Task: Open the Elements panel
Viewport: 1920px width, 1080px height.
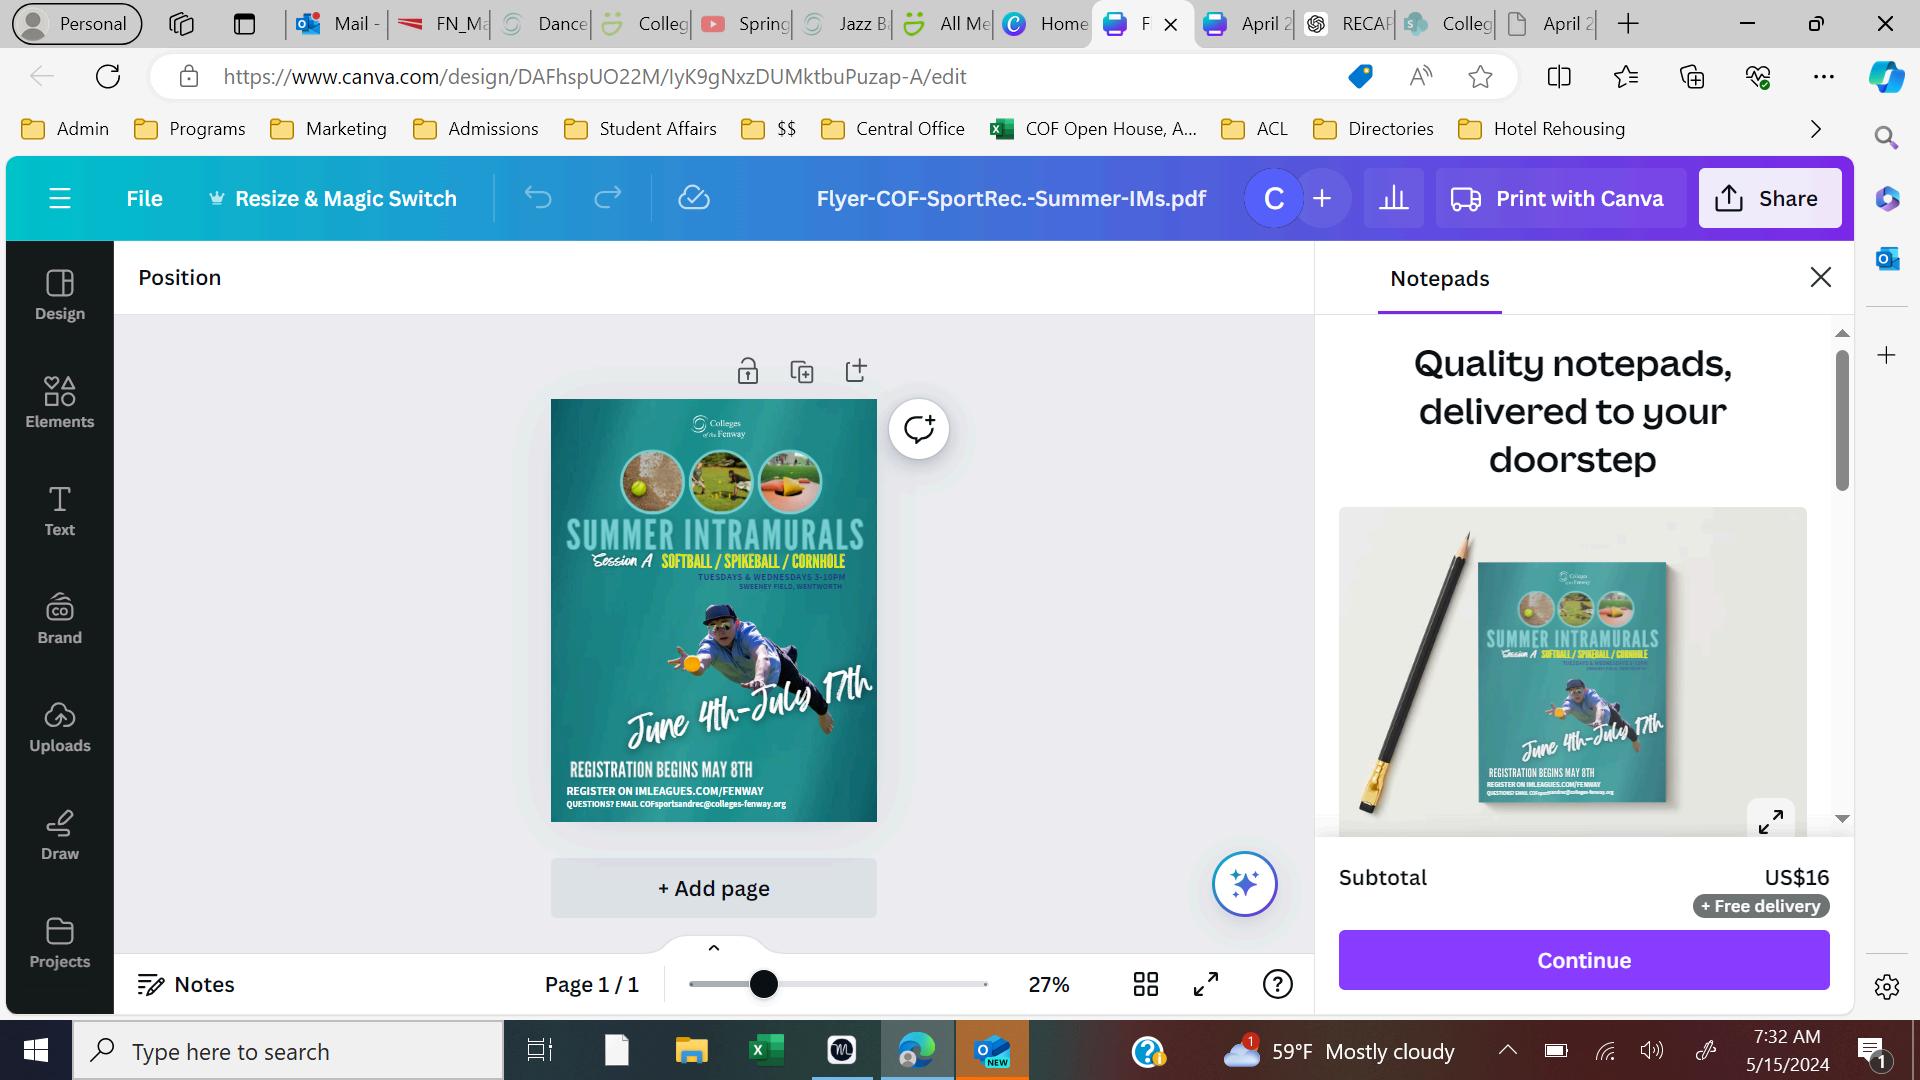Action: coord(59,402)
